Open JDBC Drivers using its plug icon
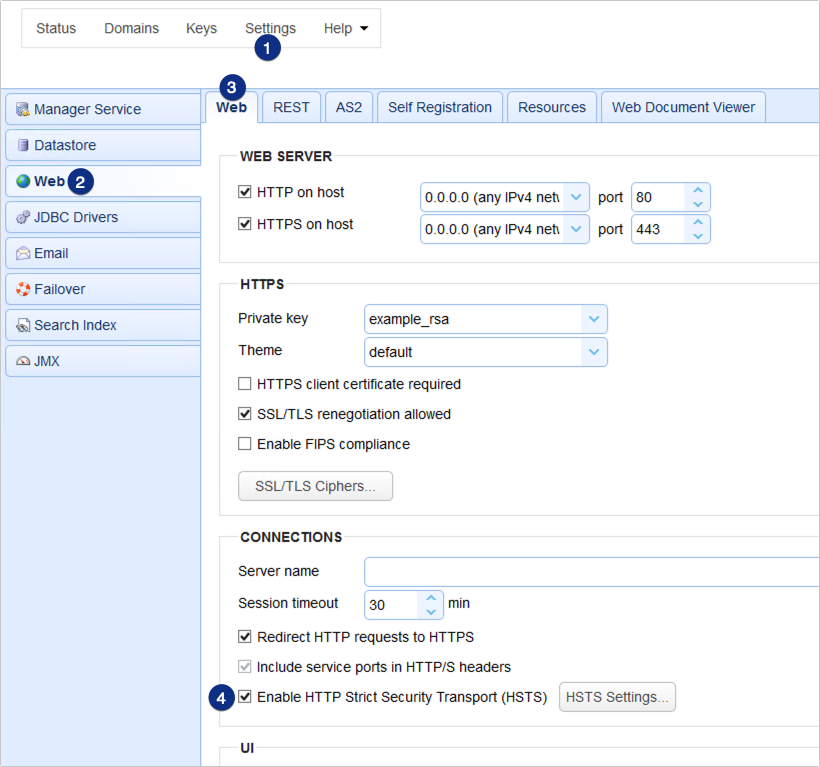 [x=24, y=217]
